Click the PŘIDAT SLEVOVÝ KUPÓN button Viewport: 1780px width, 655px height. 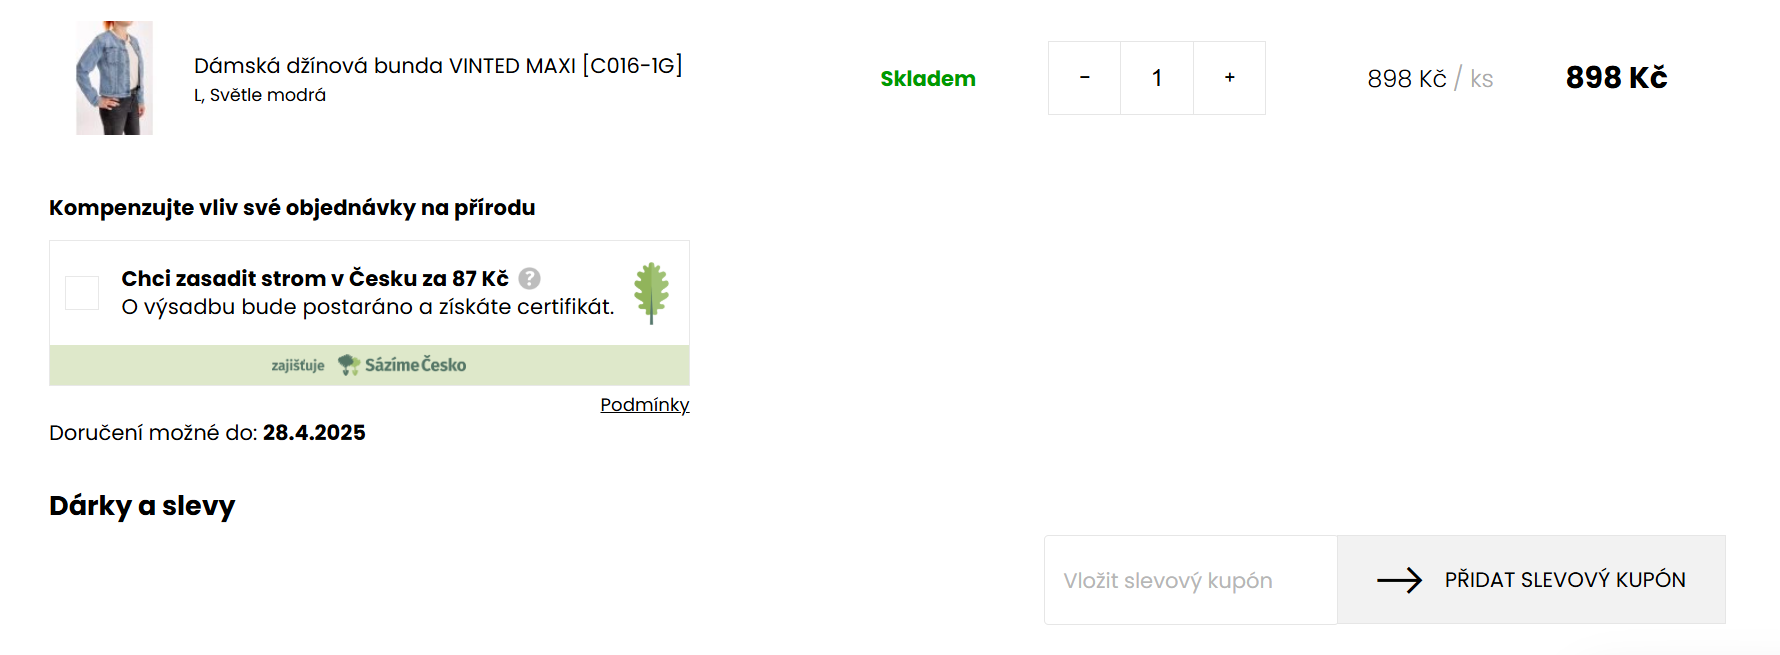click(1531, 580)
